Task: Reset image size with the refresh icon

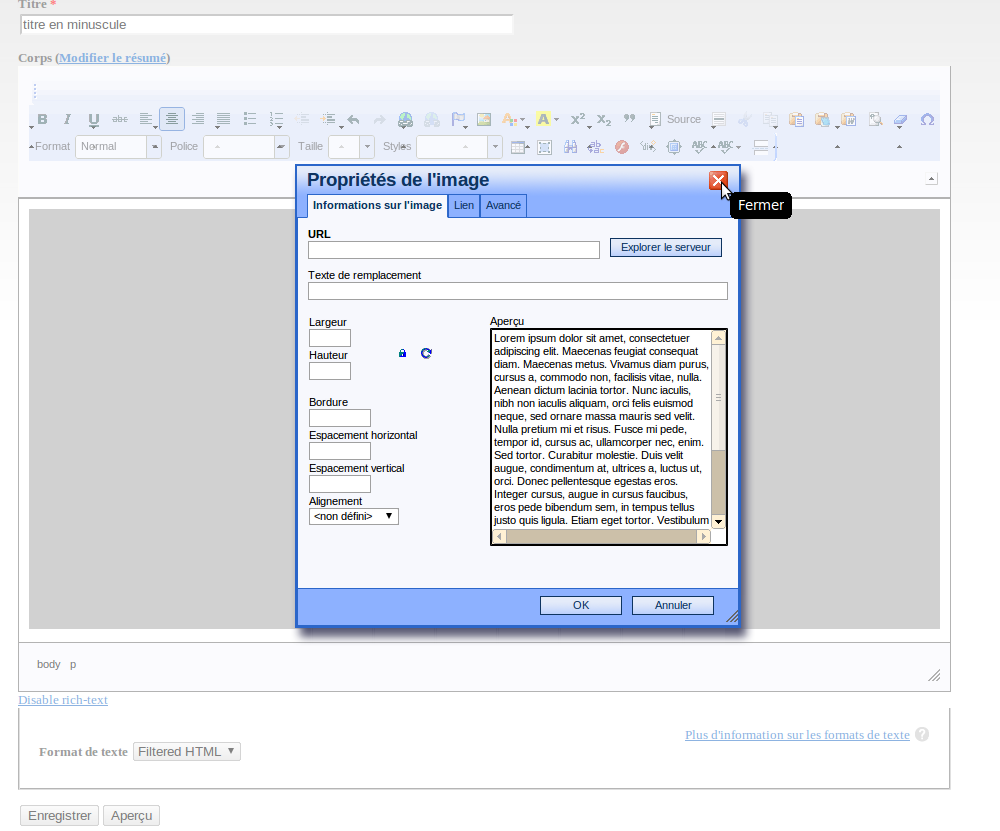Action: click(x=426, y=353)
